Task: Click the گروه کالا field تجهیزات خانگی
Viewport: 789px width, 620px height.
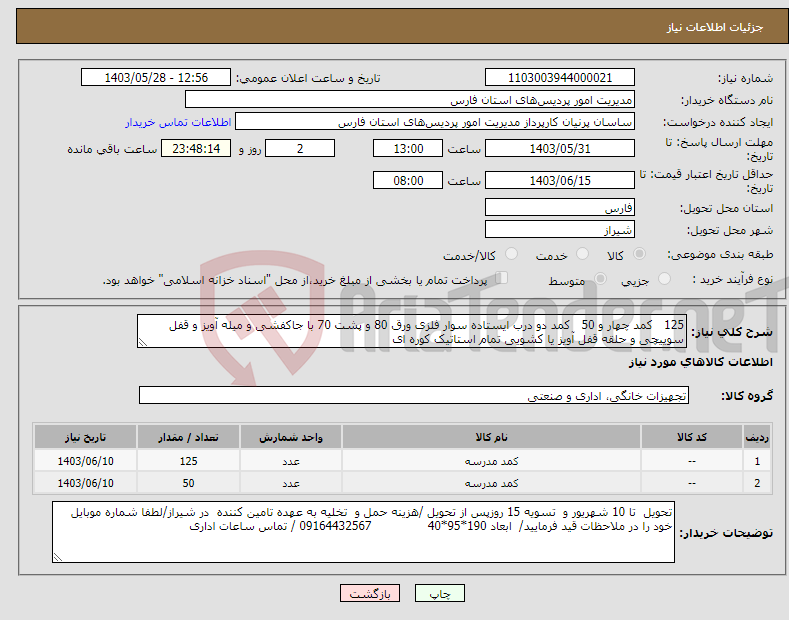Action: (414, 396)
